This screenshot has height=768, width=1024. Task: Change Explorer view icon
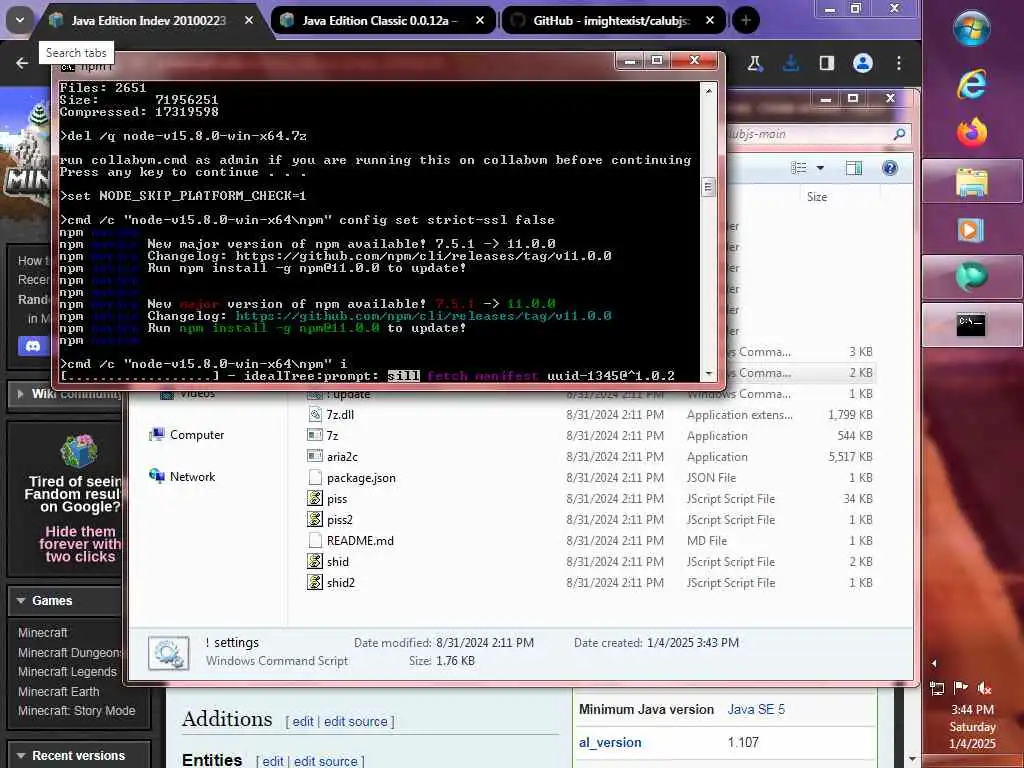[x=799, y=168]
